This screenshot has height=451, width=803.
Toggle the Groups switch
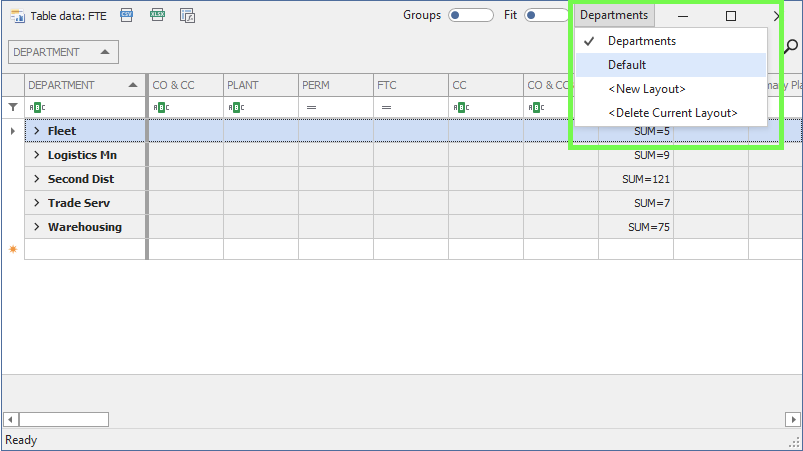coord(470,15)
